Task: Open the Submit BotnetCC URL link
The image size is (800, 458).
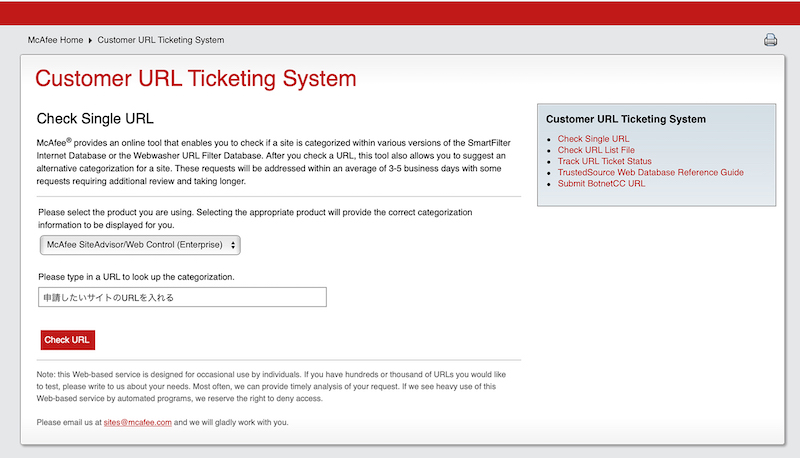Action: (601, 184)
